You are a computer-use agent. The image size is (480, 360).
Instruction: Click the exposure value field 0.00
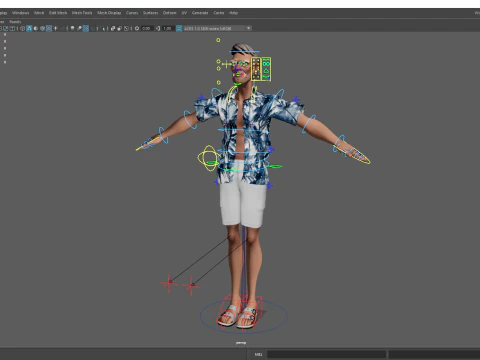point(146,28)
